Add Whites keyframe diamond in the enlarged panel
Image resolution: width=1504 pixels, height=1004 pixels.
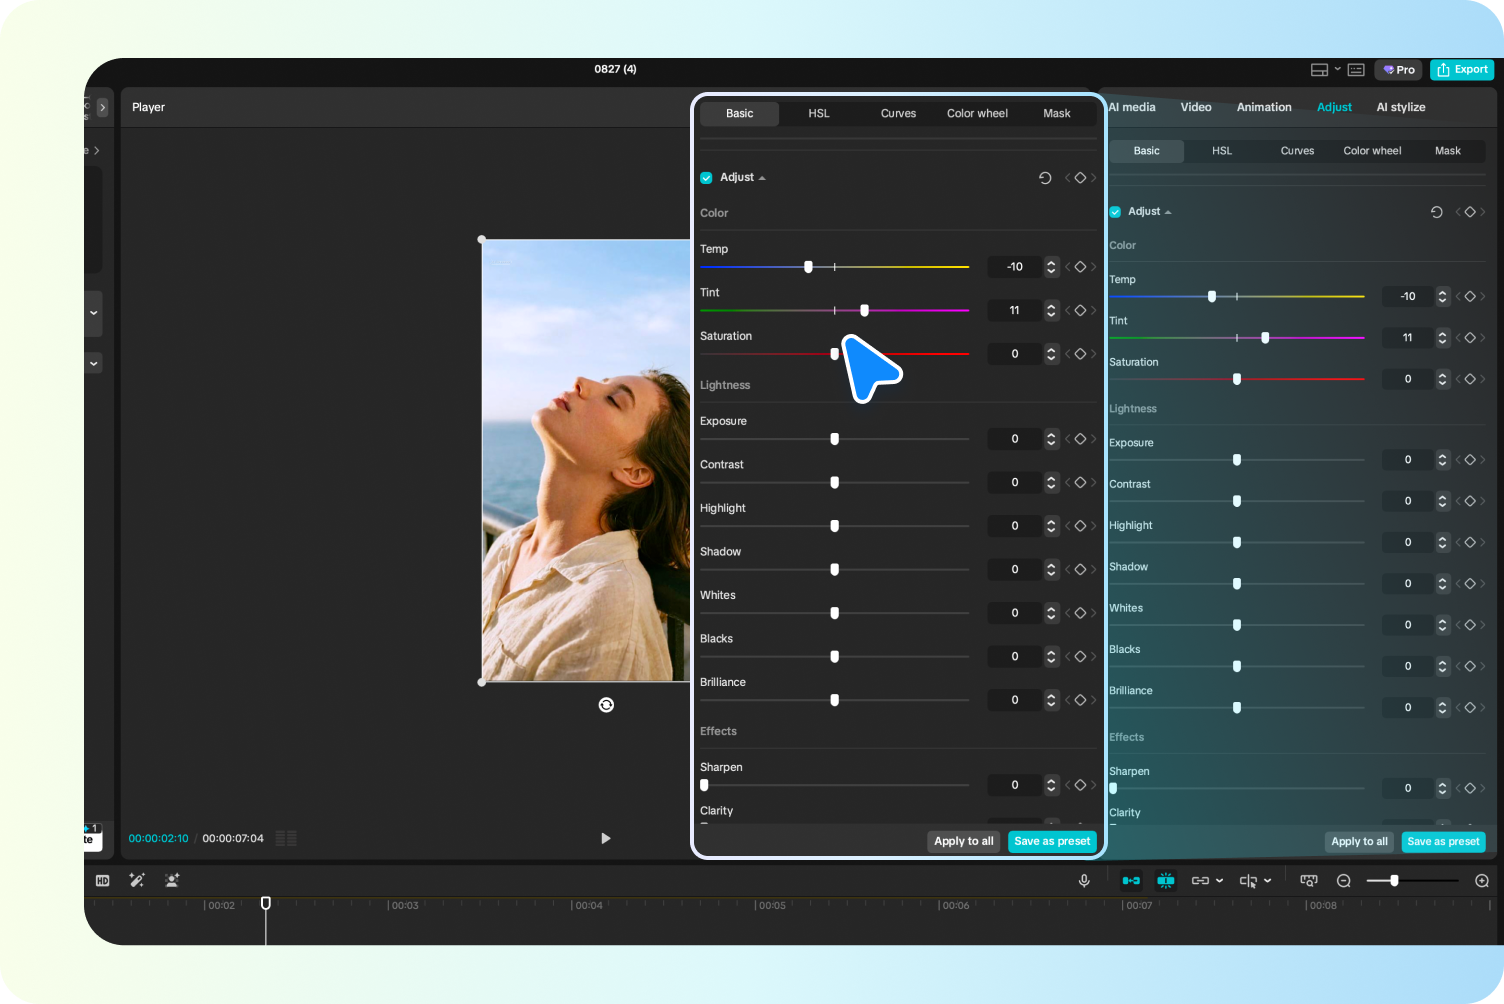tap(1080, 613)
